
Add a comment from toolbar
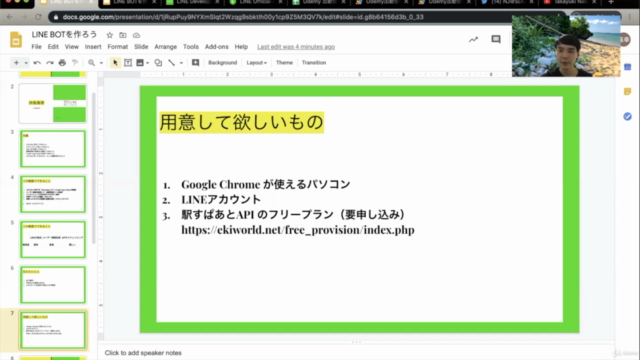pos(196,62)
